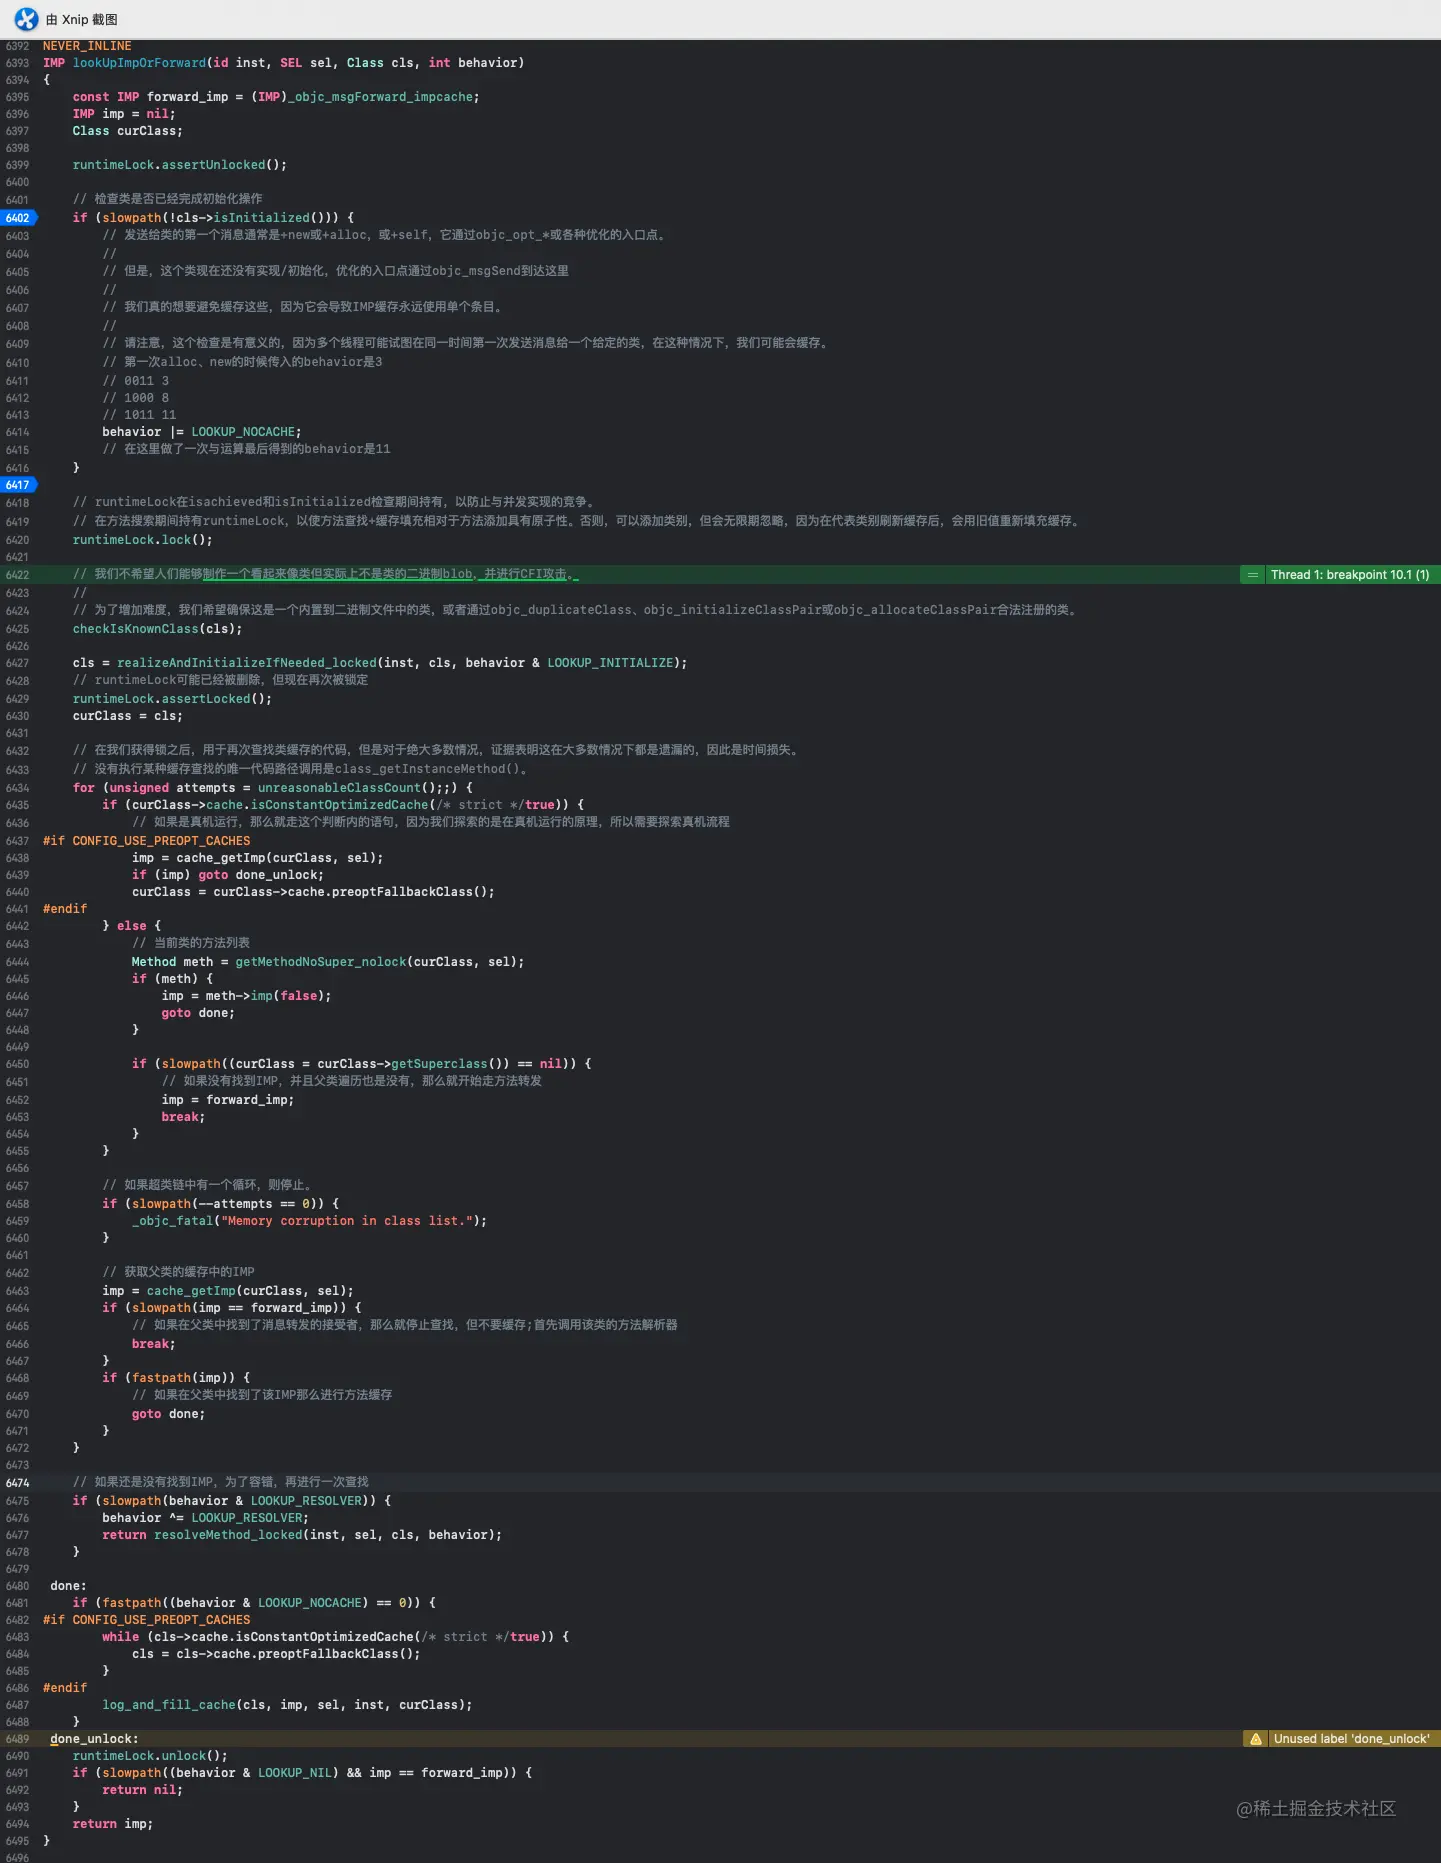Click the 'curClass = cls;' assignment
Viewport: 1441px width, 1863px height.
point(128,716)
